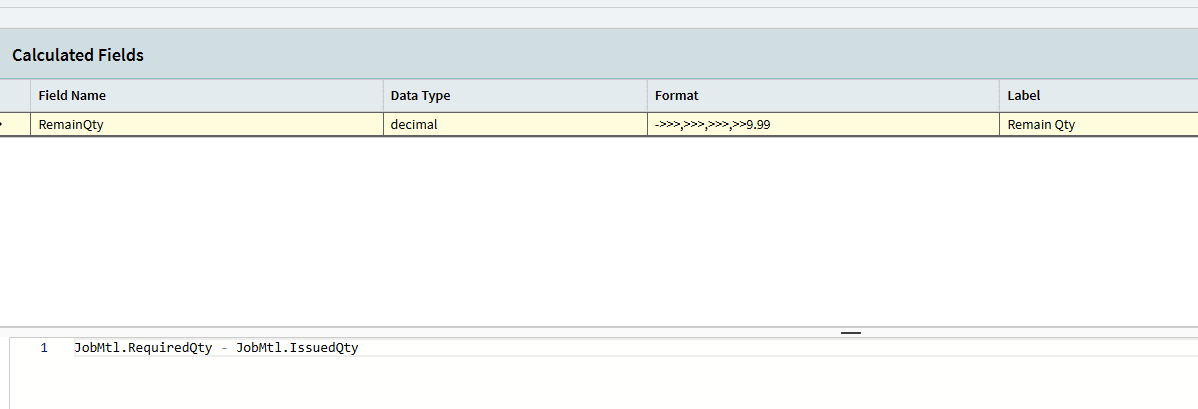Screen dimensions: 1198x409
Task: Click JobMtl.RequiredQty in the expression
Action: [143, 348]
